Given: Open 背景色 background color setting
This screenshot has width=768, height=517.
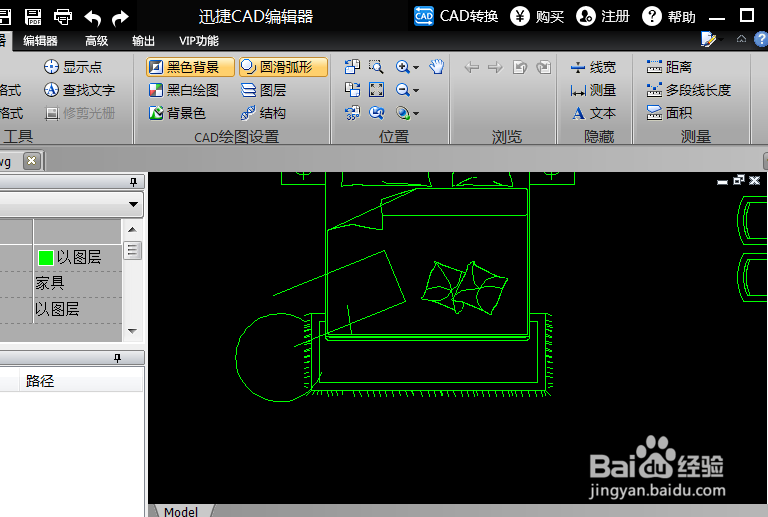Looking at the screenshot, I should pyautogui.click(x=177, y=113).
